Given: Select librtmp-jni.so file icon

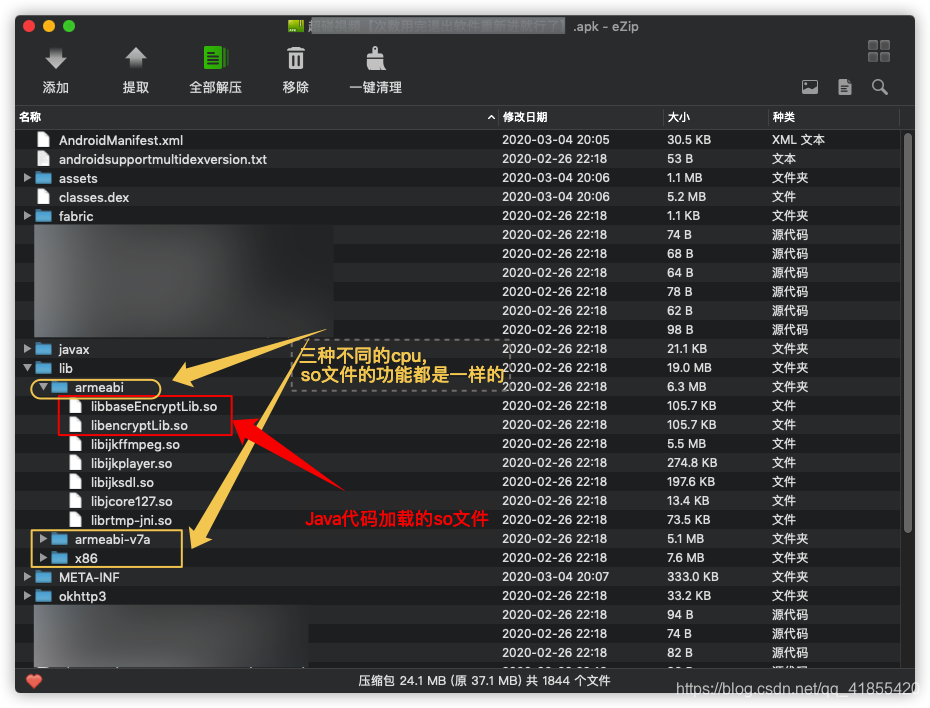Looking at the screenshot, I should [75, 520].
